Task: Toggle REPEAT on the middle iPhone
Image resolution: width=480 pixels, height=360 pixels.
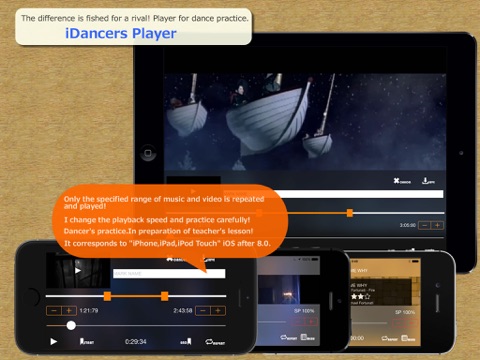Action: [289, 338]
